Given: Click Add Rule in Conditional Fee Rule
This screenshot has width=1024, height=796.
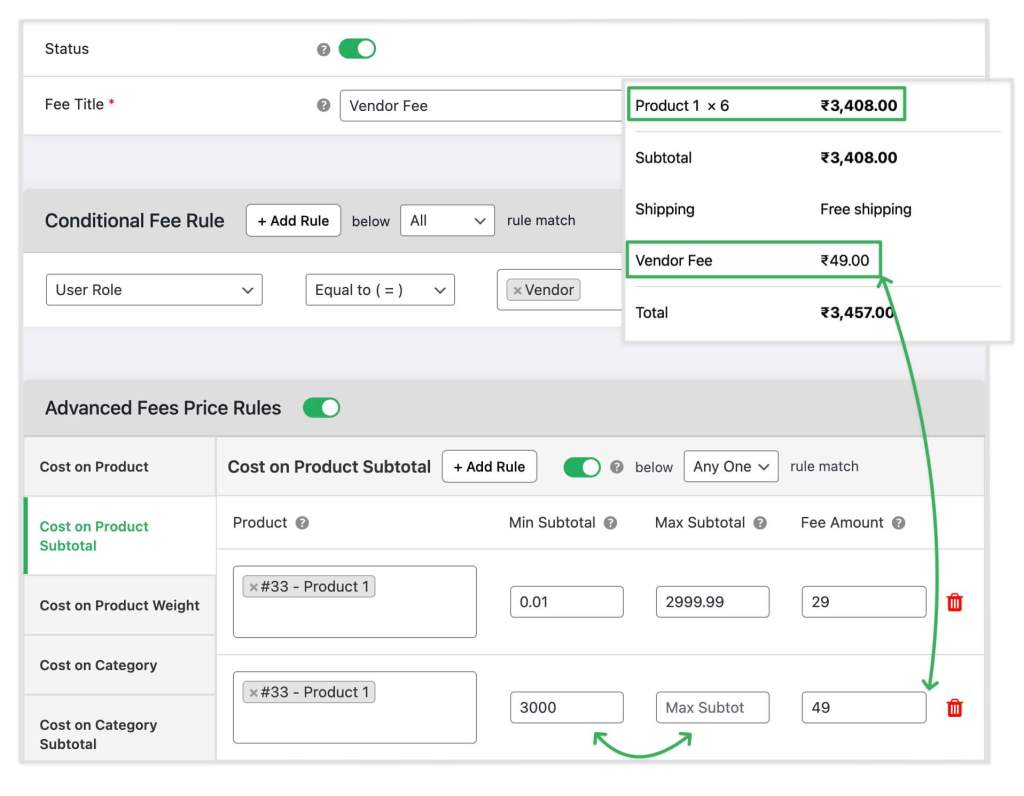Looking at the screenshot, I should click(x=293, y=221).
